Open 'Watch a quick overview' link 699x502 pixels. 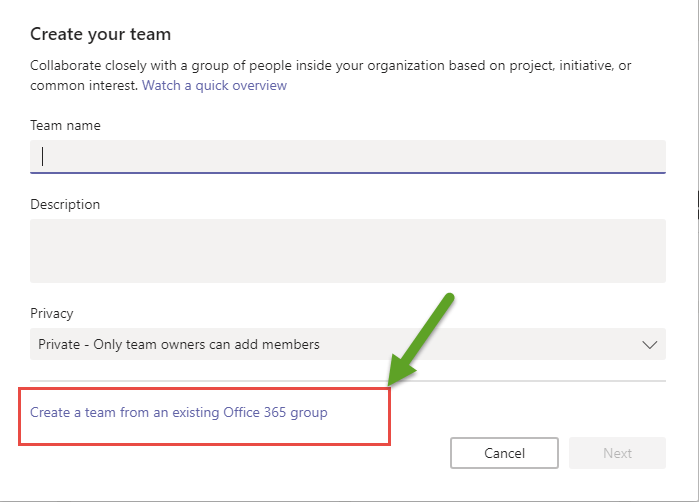[214, 86]
